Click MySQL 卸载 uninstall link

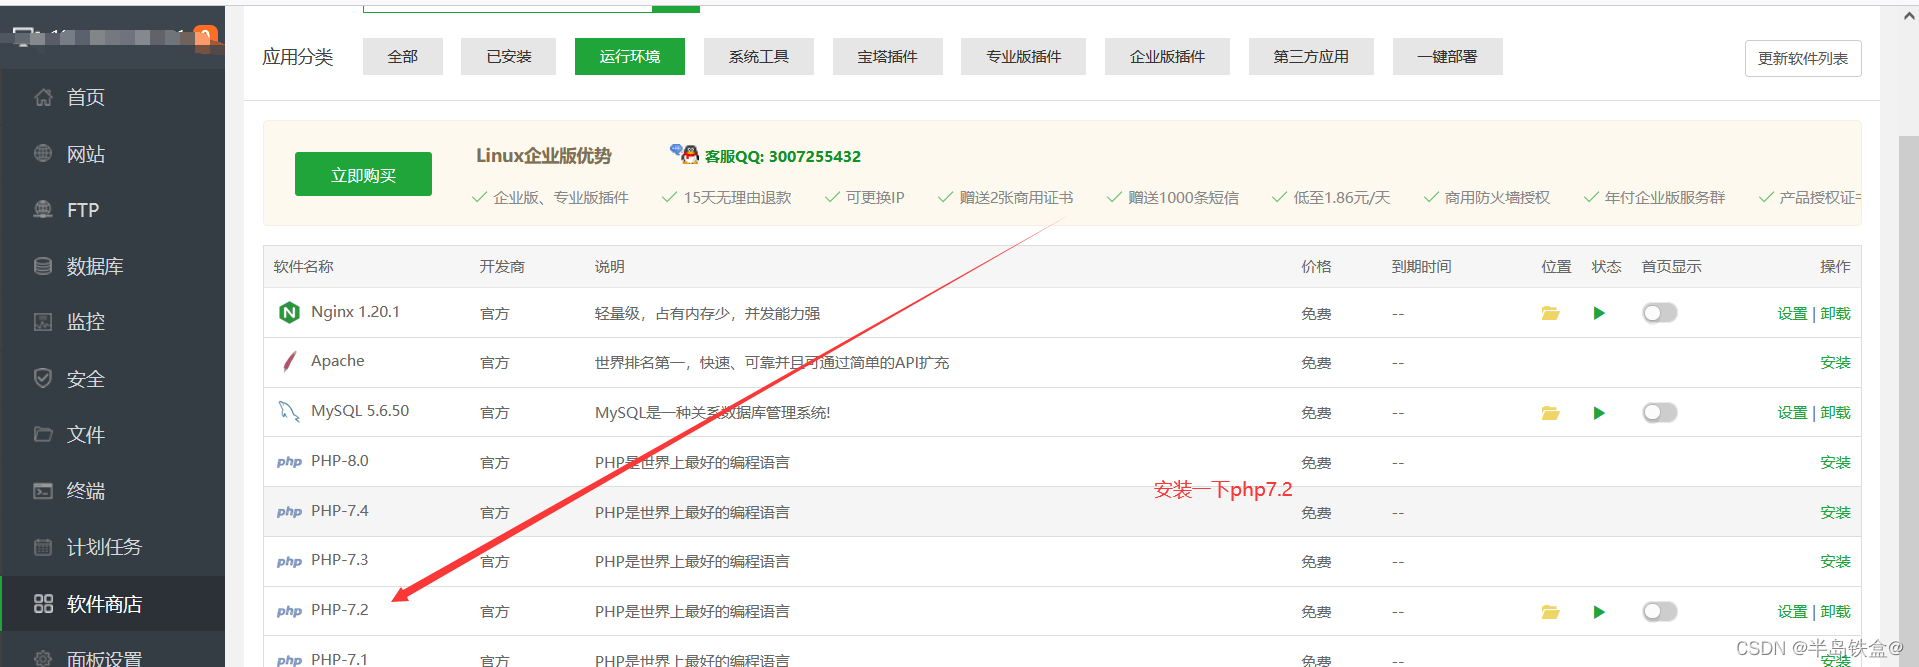1835,413
